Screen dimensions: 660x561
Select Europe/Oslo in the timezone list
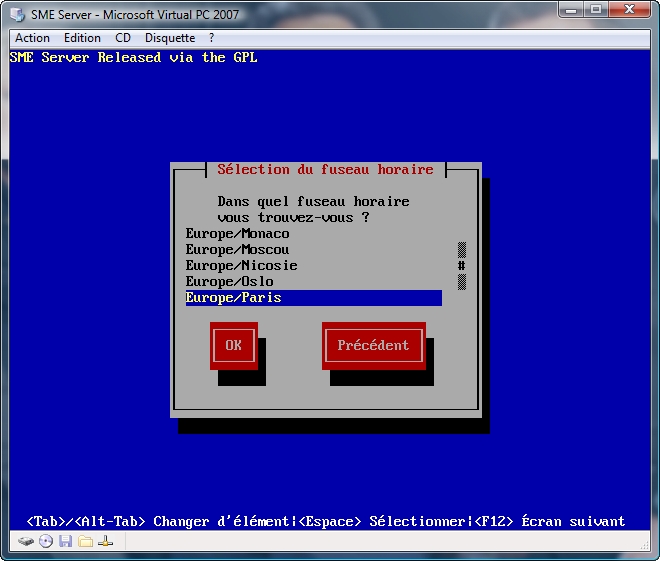coord(314,282)
